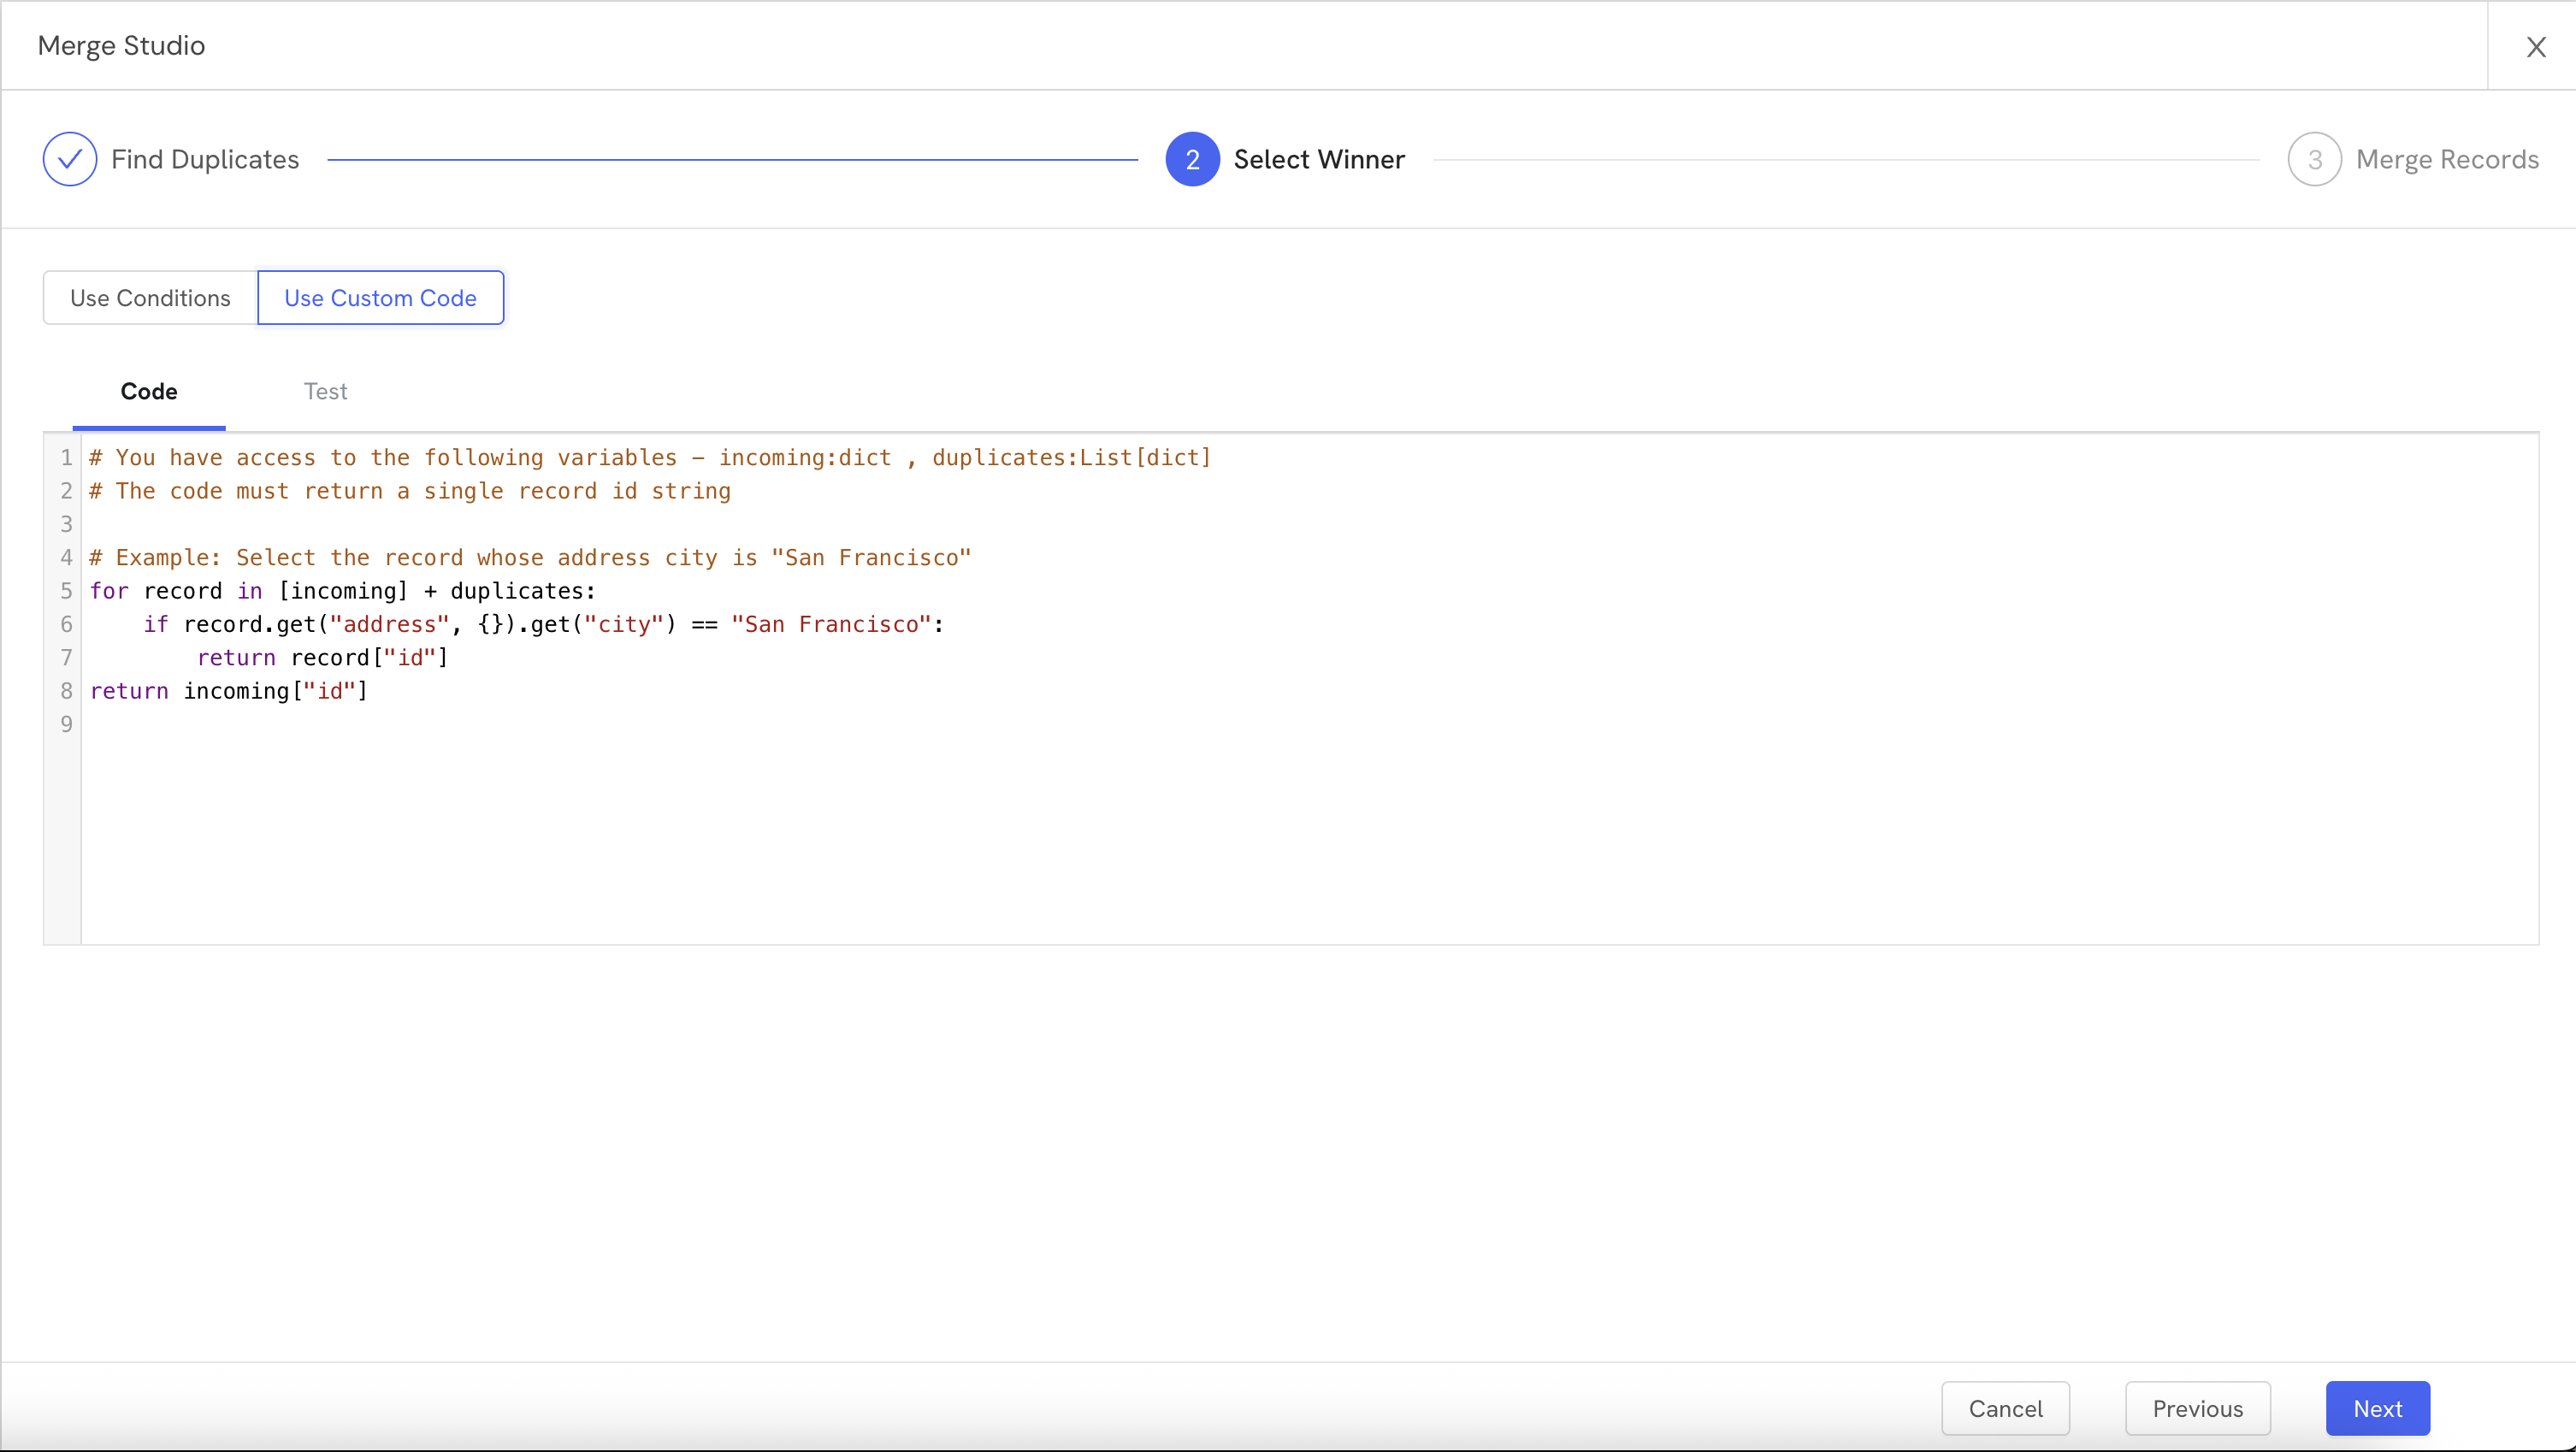Image resolution: width=2576 pixels, height=1452 pixels.
Task: Click the comment 'The code must return a single record id string'
Action: point(410,491)
